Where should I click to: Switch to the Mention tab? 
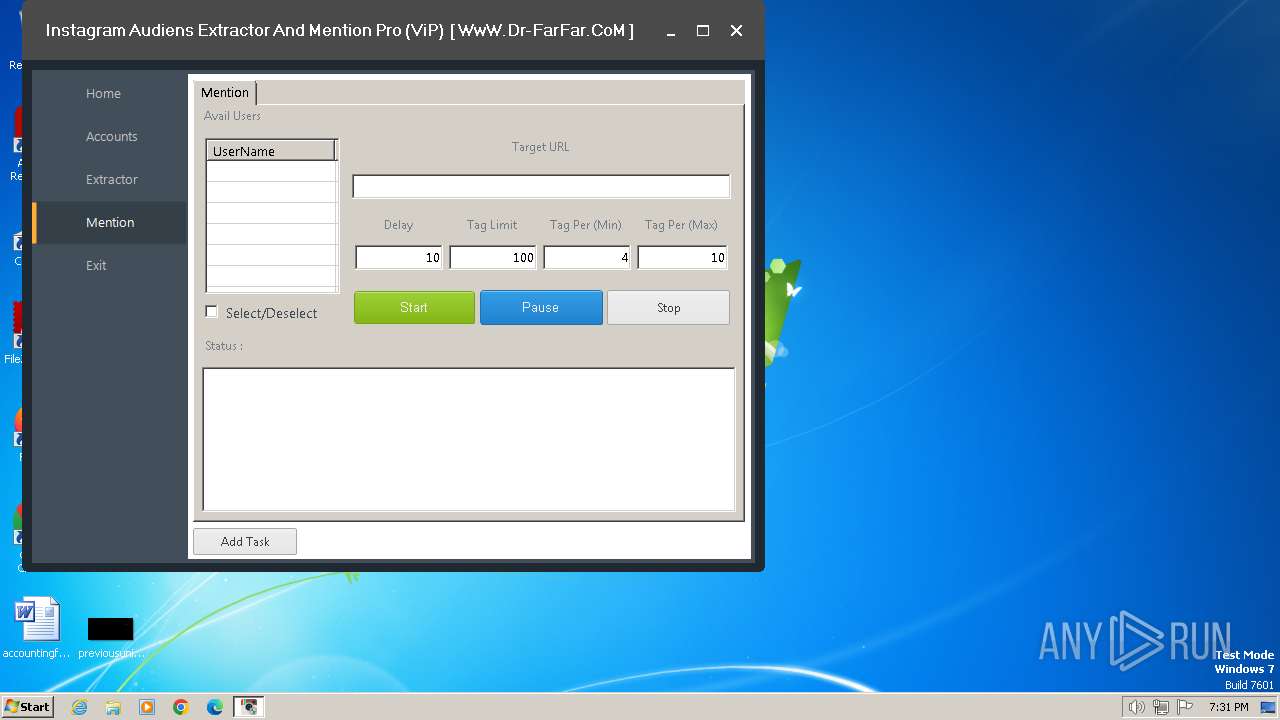(225, 92)
